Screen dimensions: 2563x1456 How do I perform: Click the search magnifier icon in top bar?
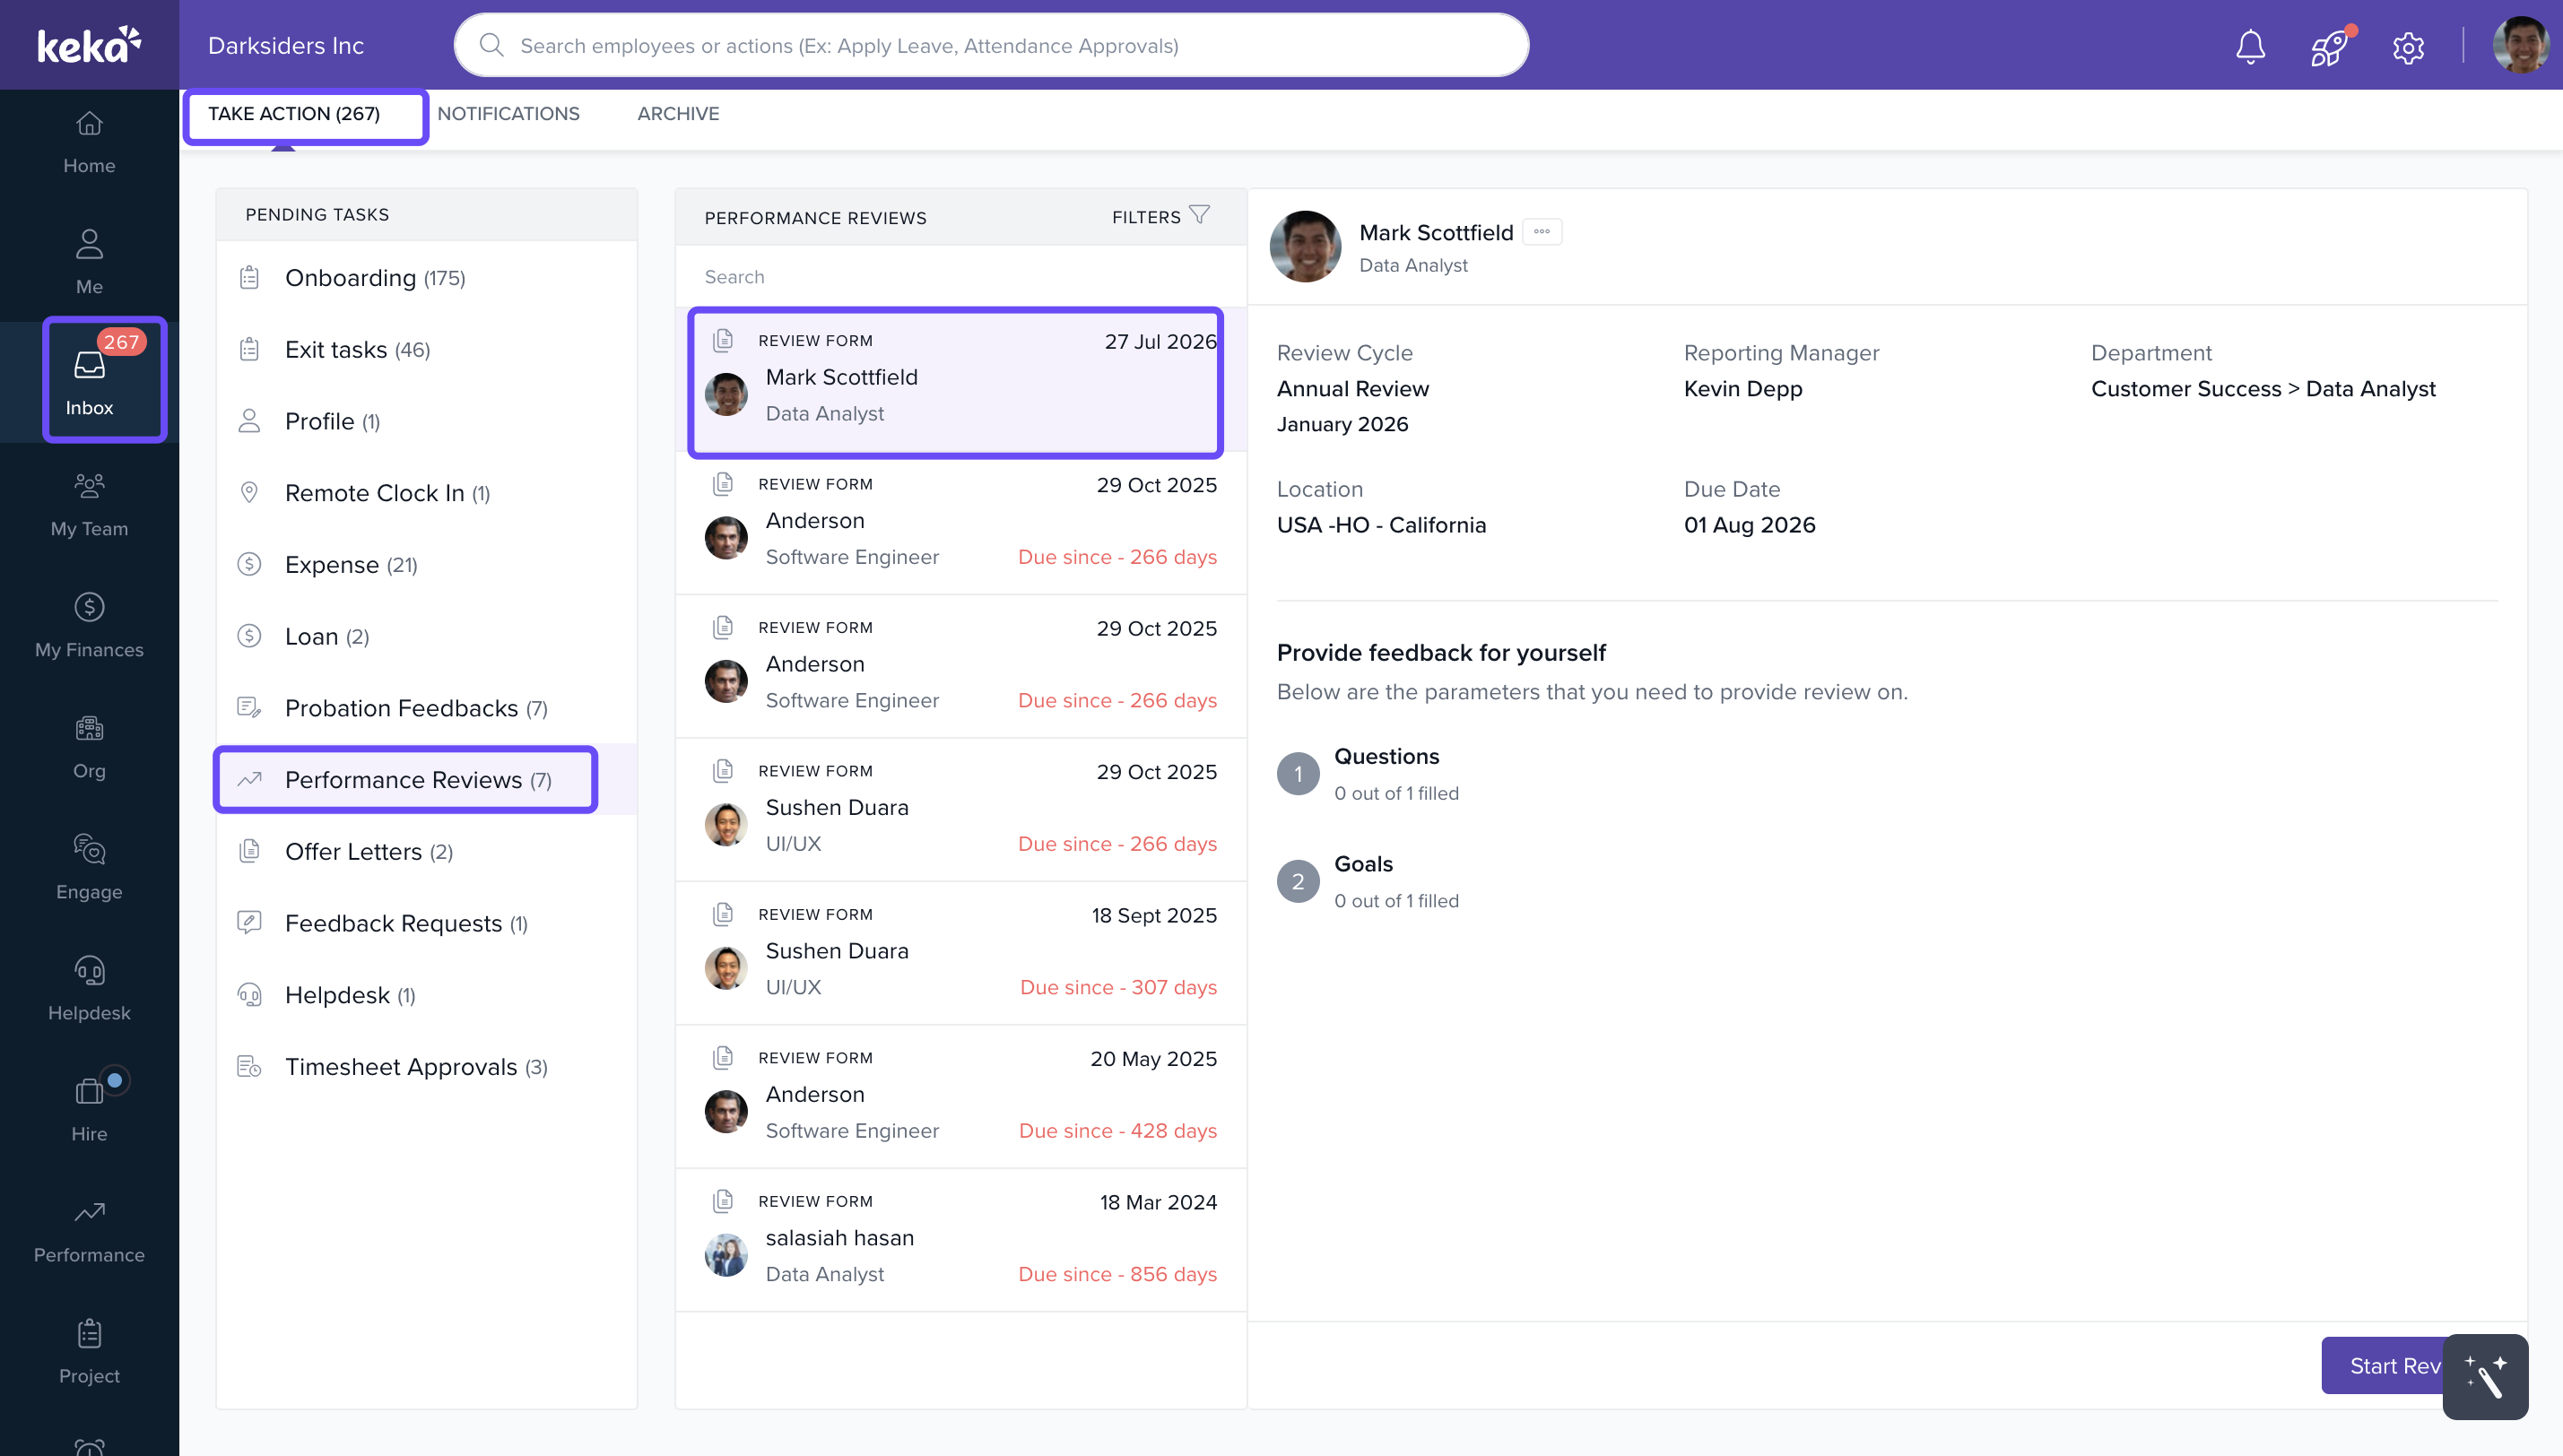(491, 45)
